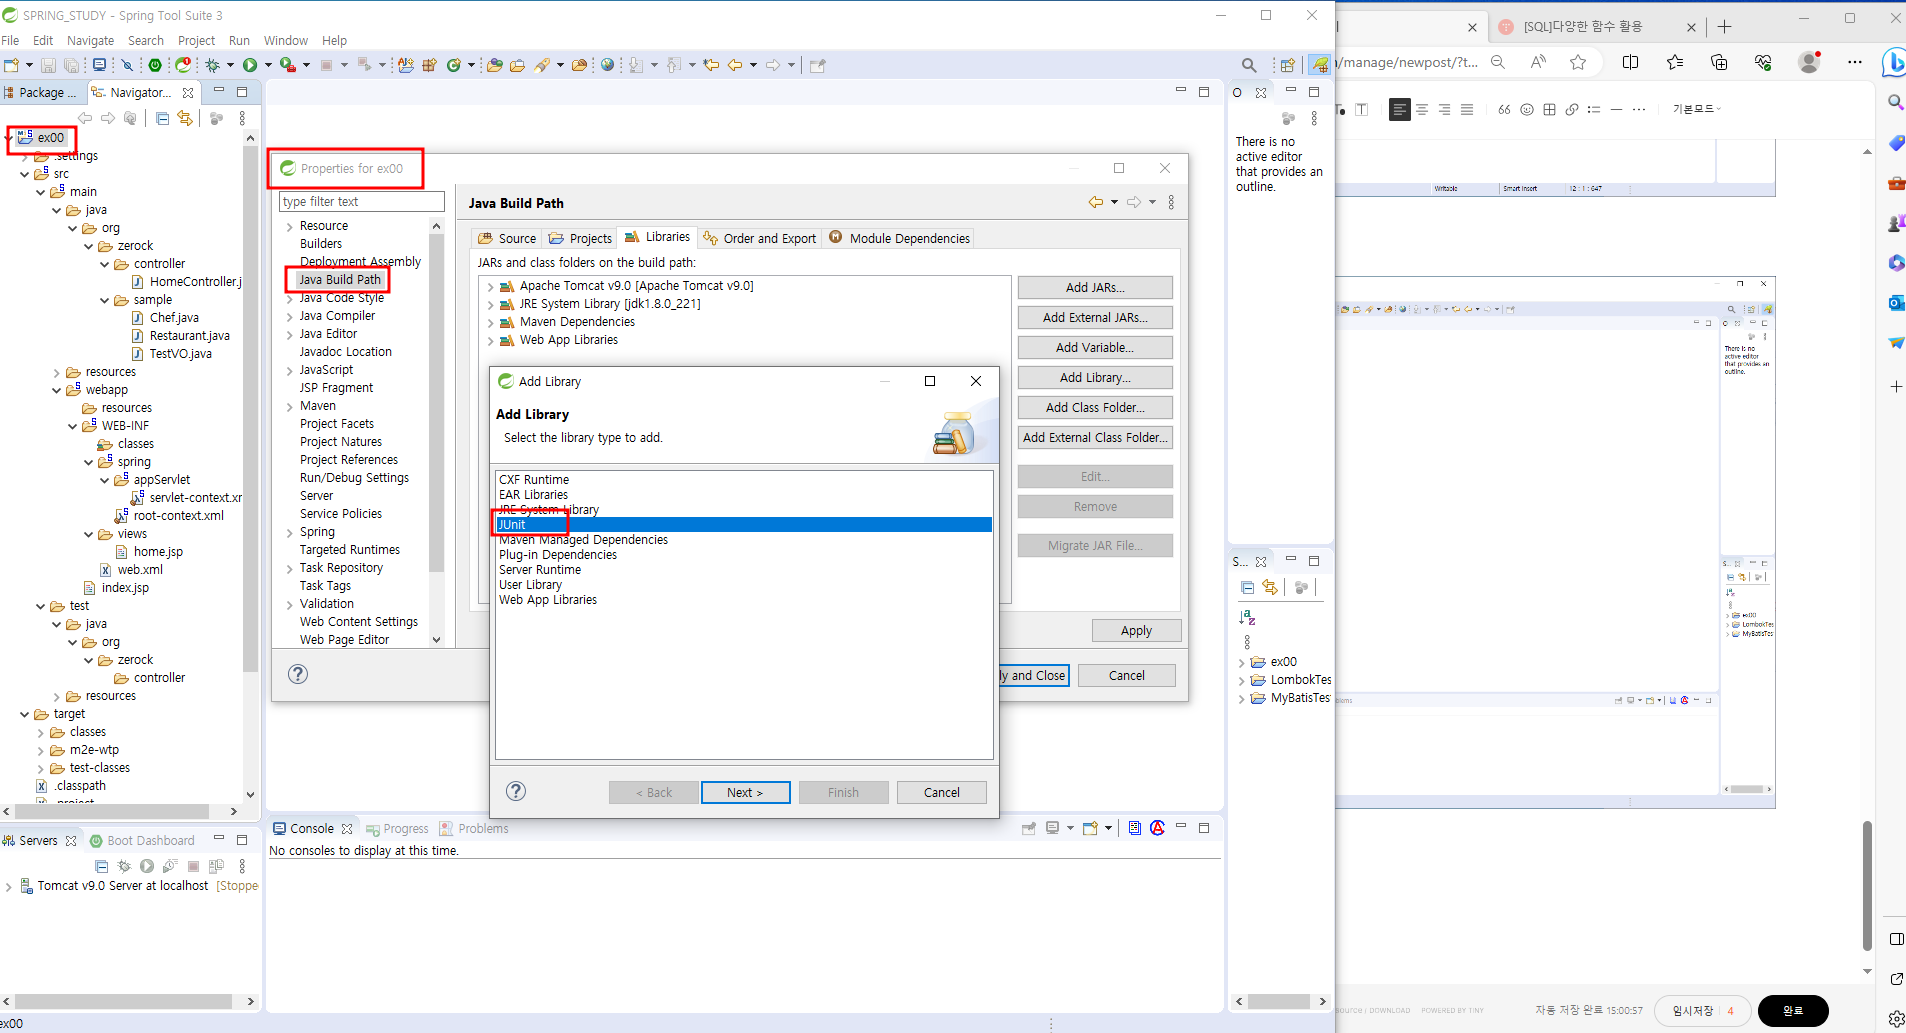
Task: Open Navigator view menu dots
Action: pyautogui.click(x=242, y=118)
